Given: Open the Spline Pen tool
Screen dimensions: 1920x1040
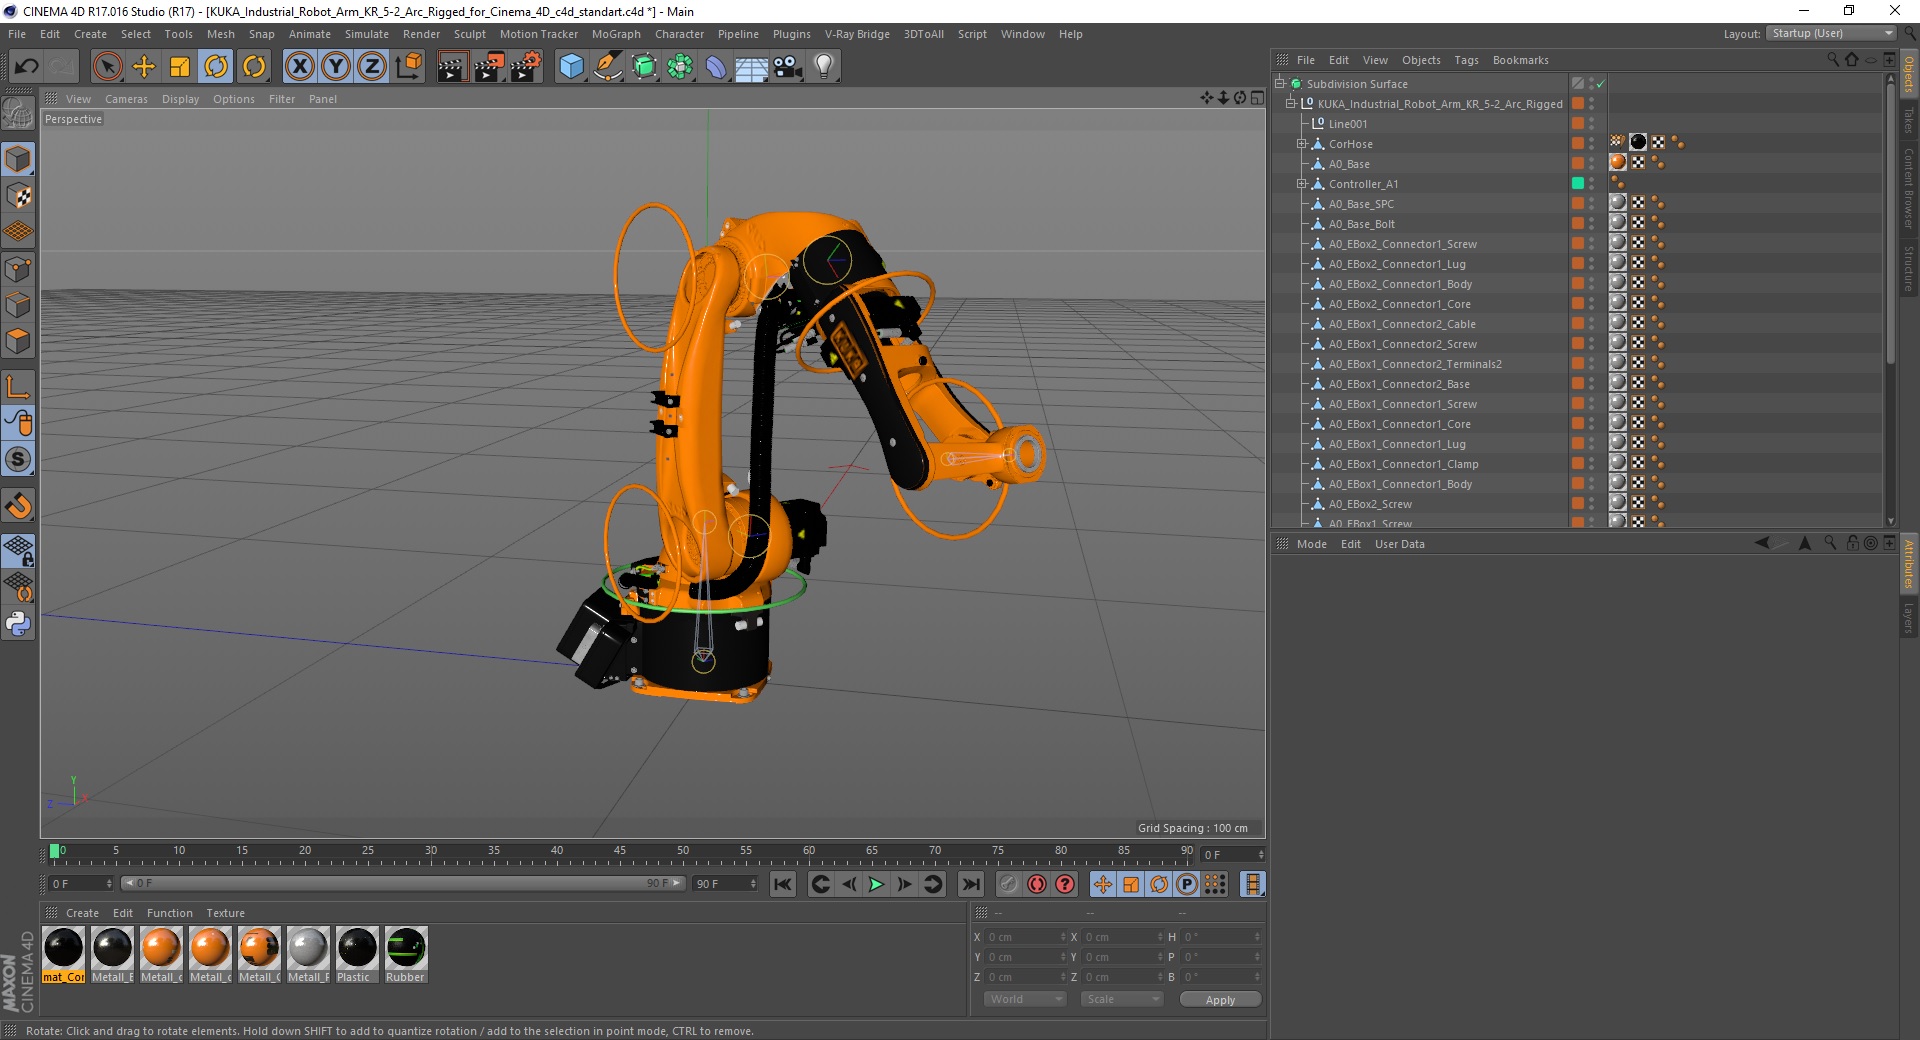Looking at the screenshot, I should [x=608, y=67].
